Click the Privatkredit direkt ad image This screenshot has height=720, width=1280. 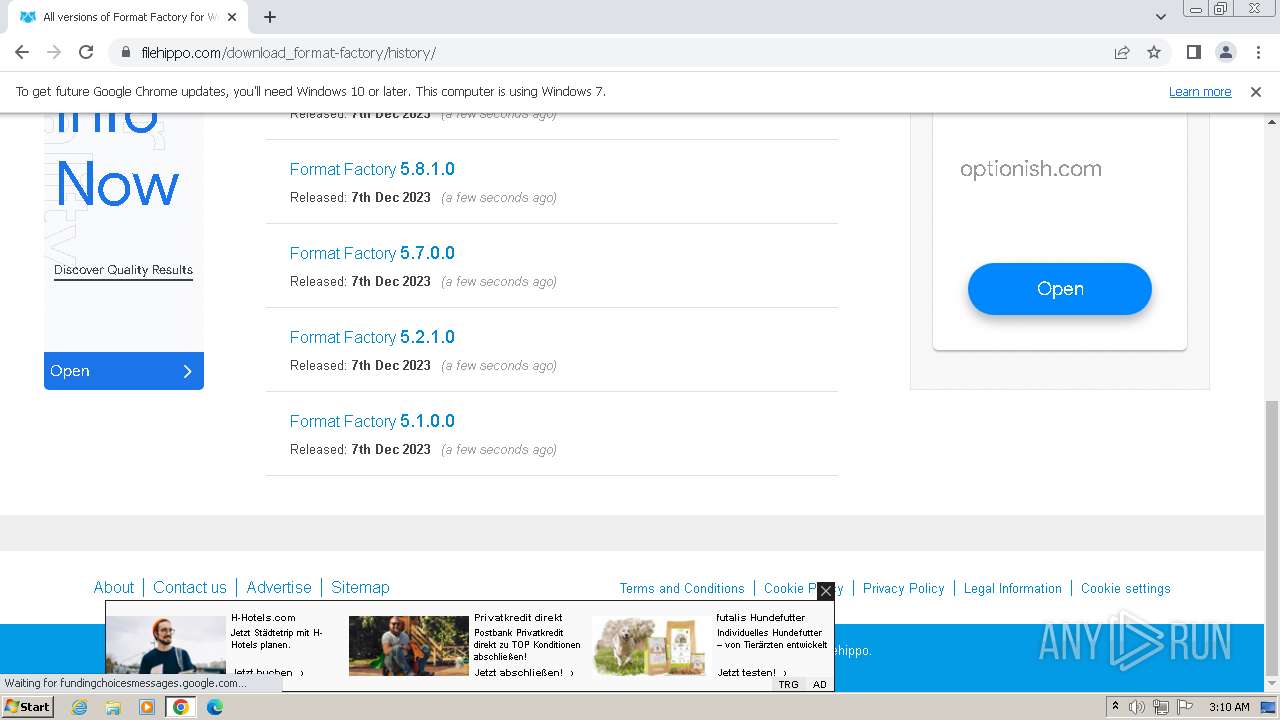tap(409, 645)
